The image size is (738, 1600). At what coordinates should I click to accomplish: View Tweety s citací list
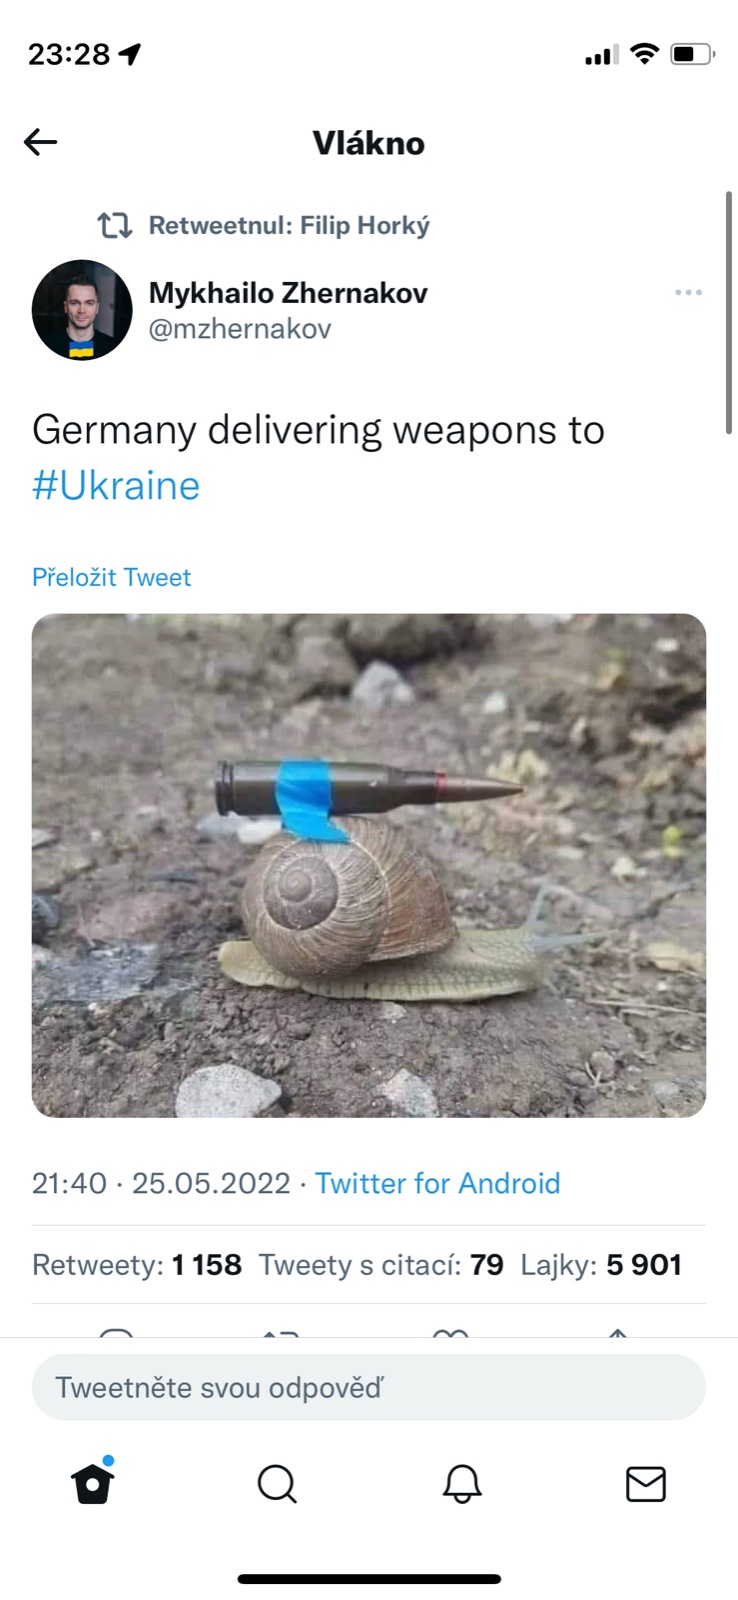click(381, 1265)
